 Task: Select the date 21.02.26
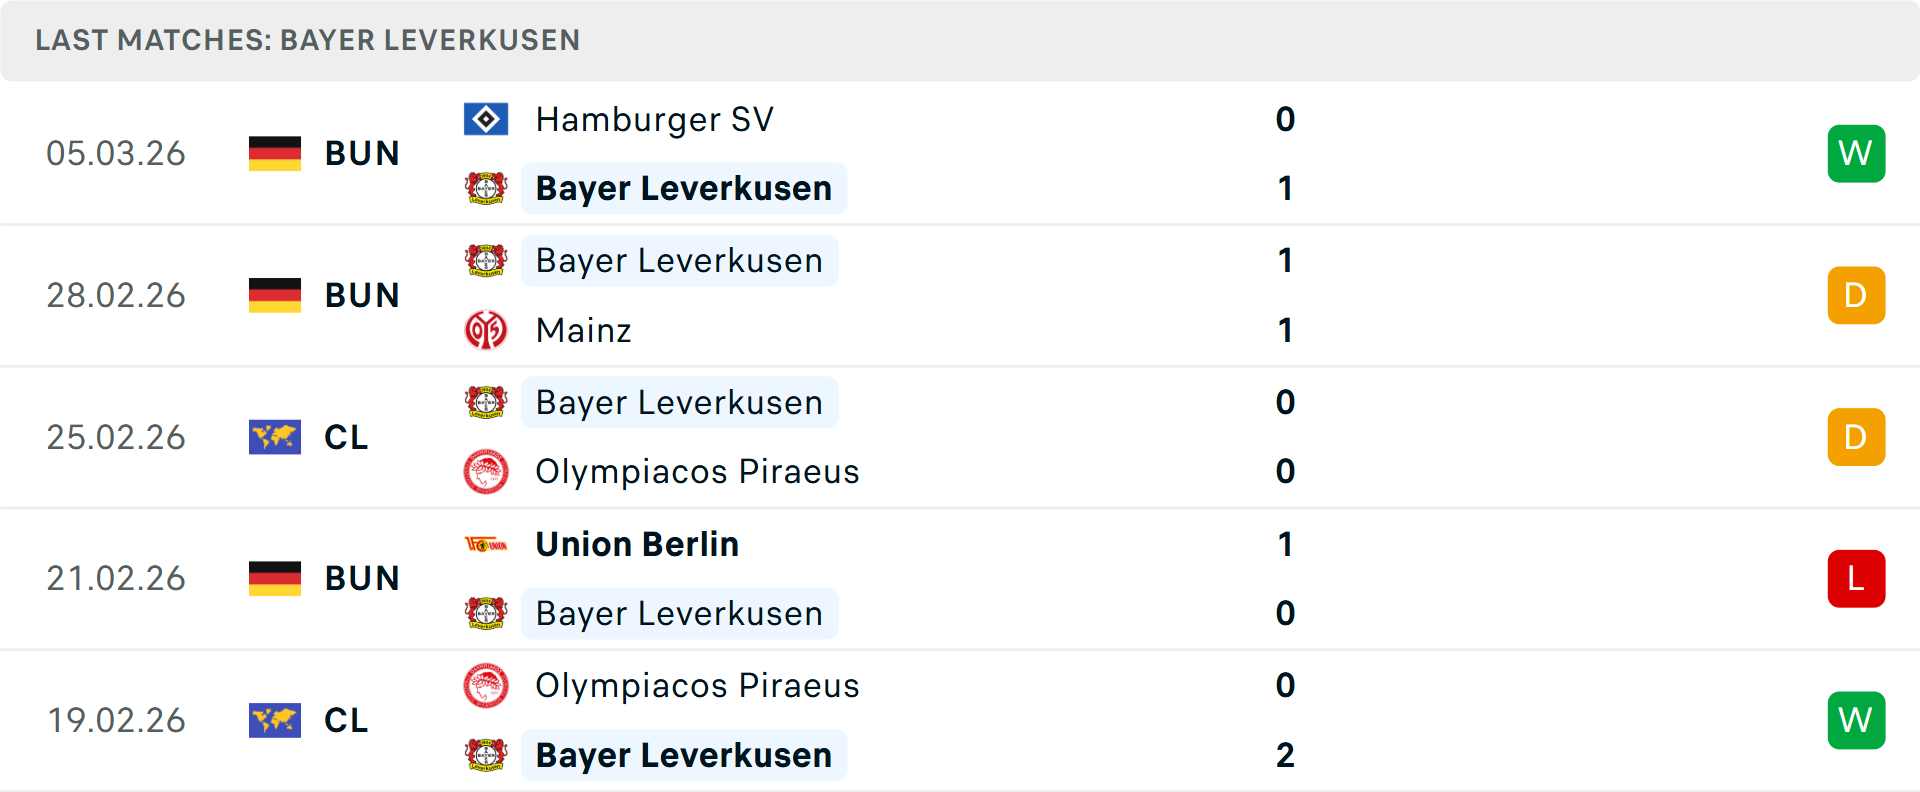[x=116, y=578]
